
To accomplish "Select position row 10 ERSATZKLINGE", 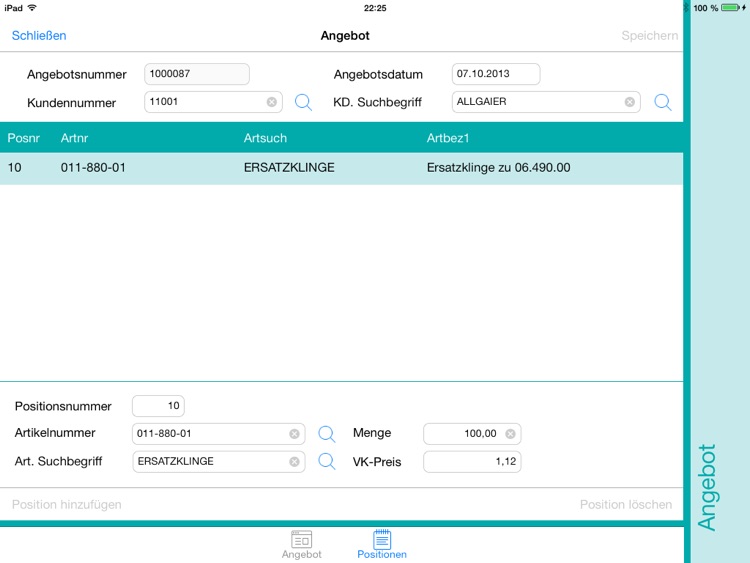I will tap(342, 168).
